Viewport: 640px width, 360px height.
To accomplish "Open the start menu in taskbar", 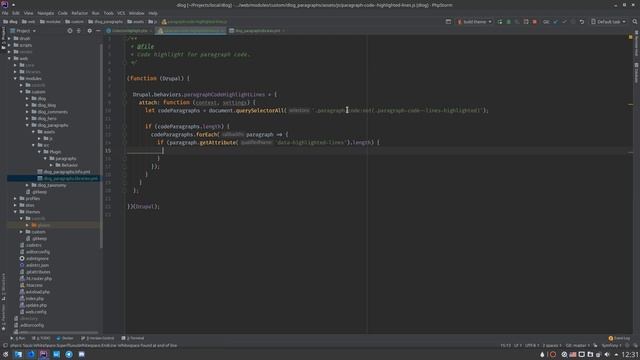I will coord(5,354).
